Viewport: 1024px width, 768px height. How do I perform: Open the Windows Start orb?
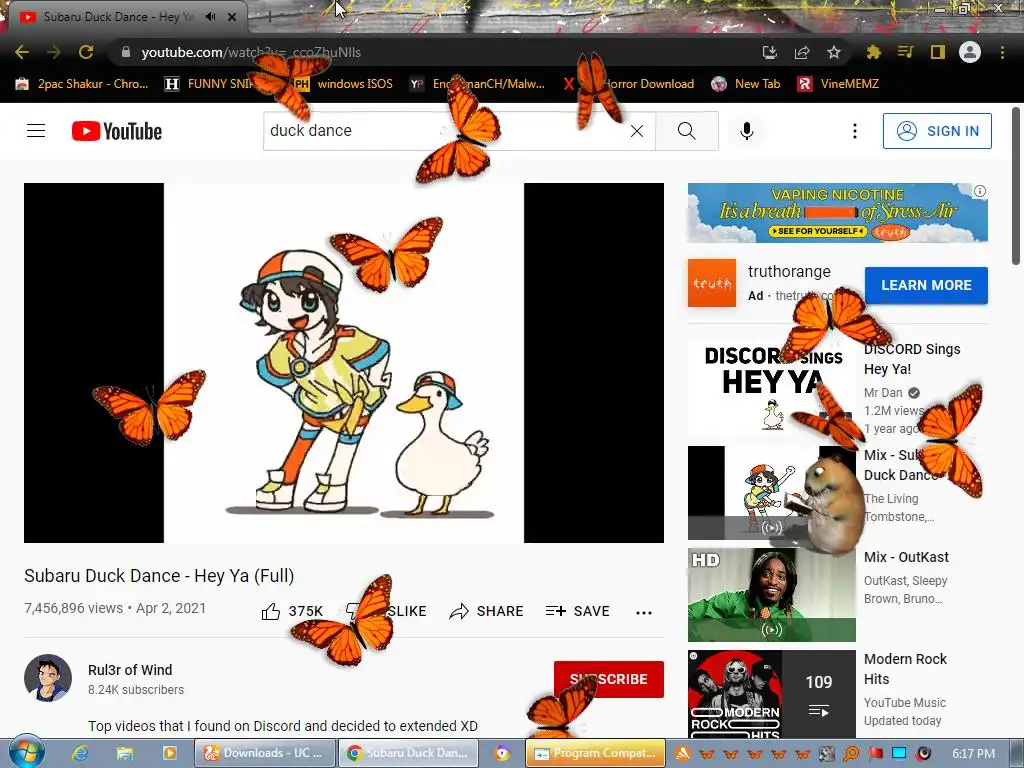coord(26,752)
